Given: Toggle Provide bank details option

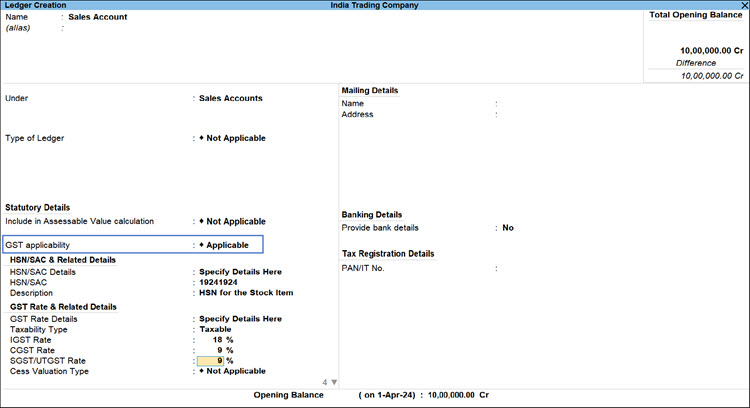Looking at the screenshot, I should coord(508,228).
